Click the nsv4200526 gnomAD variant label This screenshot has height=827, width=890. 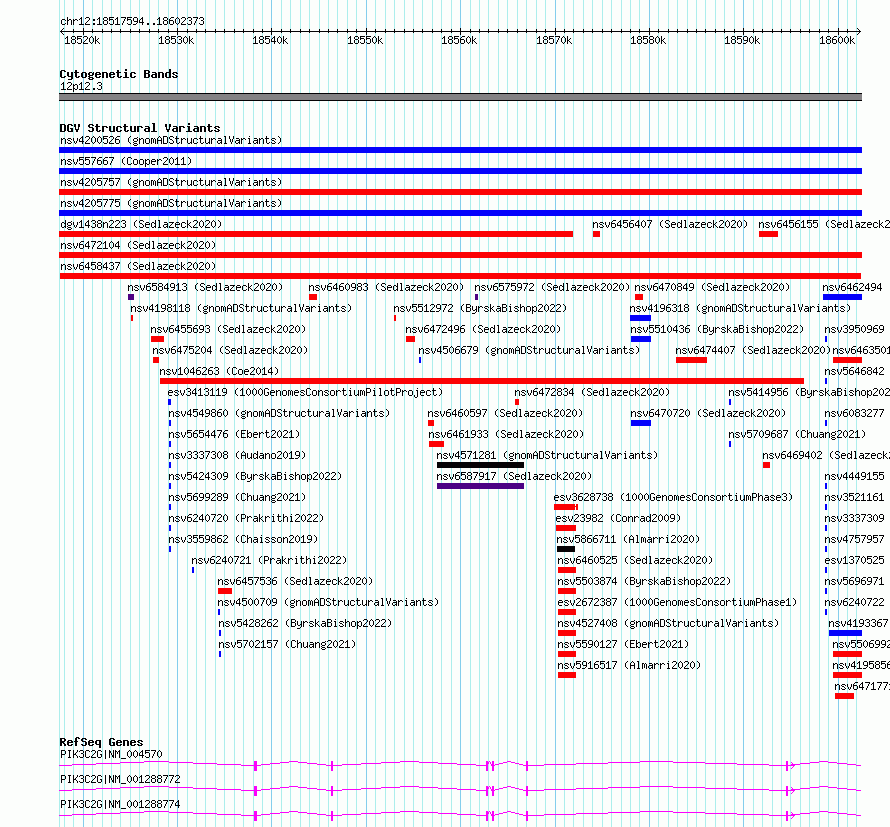171,140
